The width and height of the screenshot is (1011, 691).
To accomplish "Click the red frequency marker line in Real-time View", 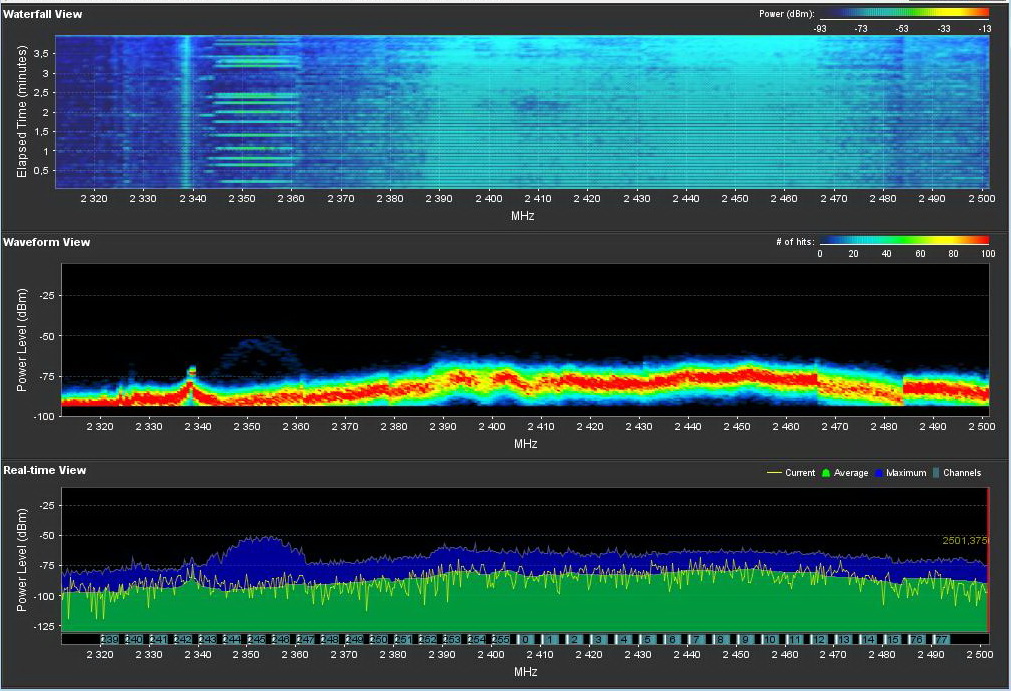I will click(x=988, y=560).
